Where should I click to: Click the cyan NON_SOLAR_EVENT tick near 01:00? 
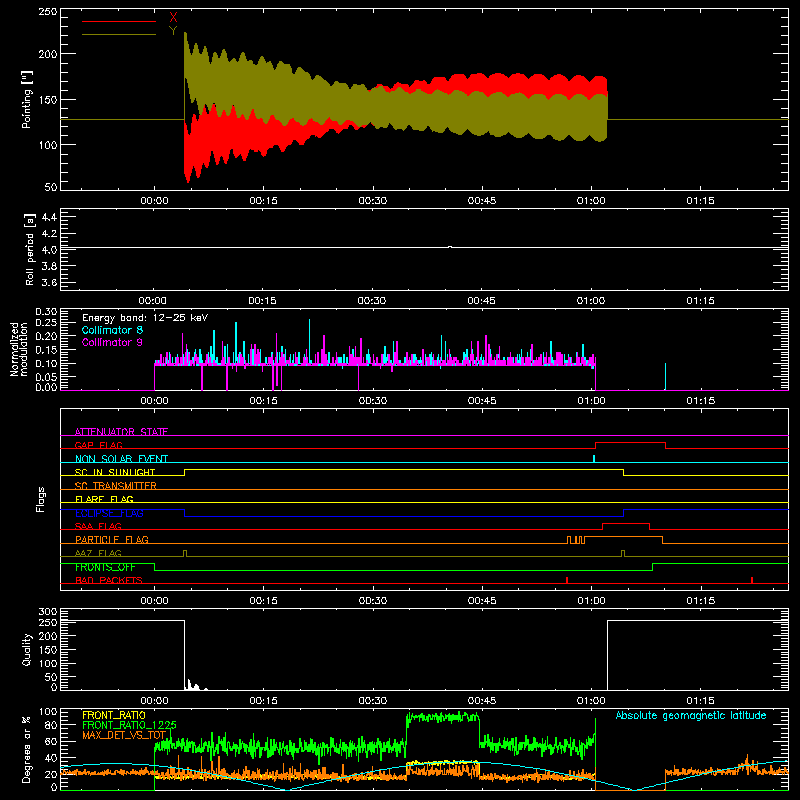(594, 459)
